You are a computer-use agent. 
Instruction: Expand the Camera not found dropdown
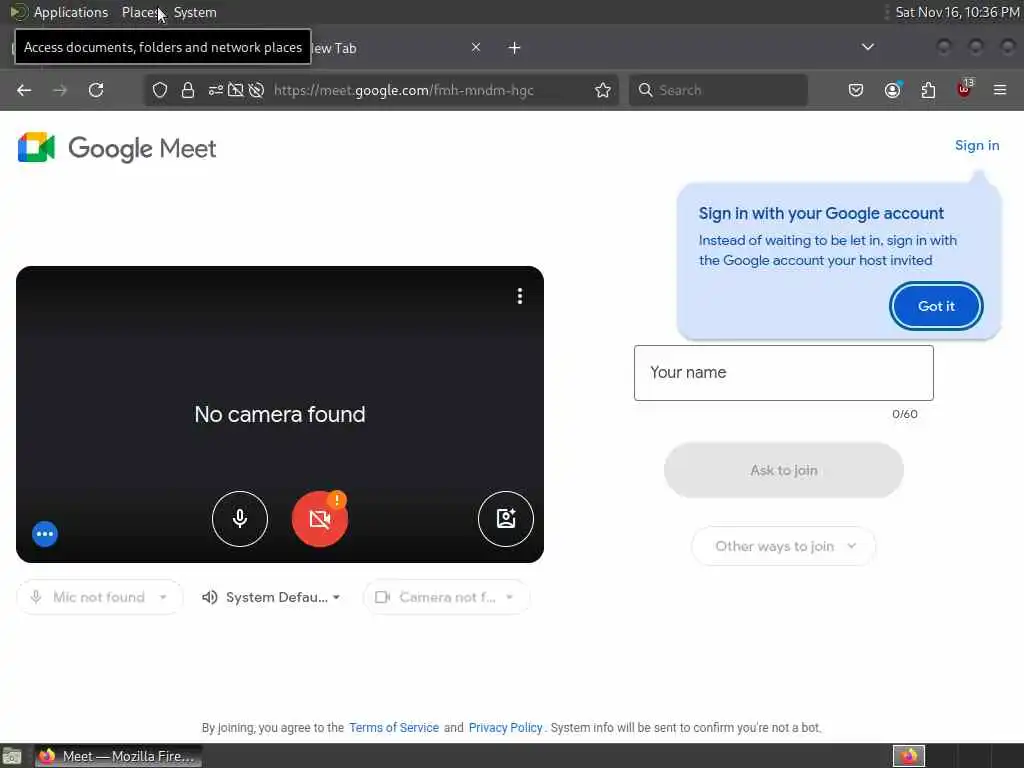[446, 597]
